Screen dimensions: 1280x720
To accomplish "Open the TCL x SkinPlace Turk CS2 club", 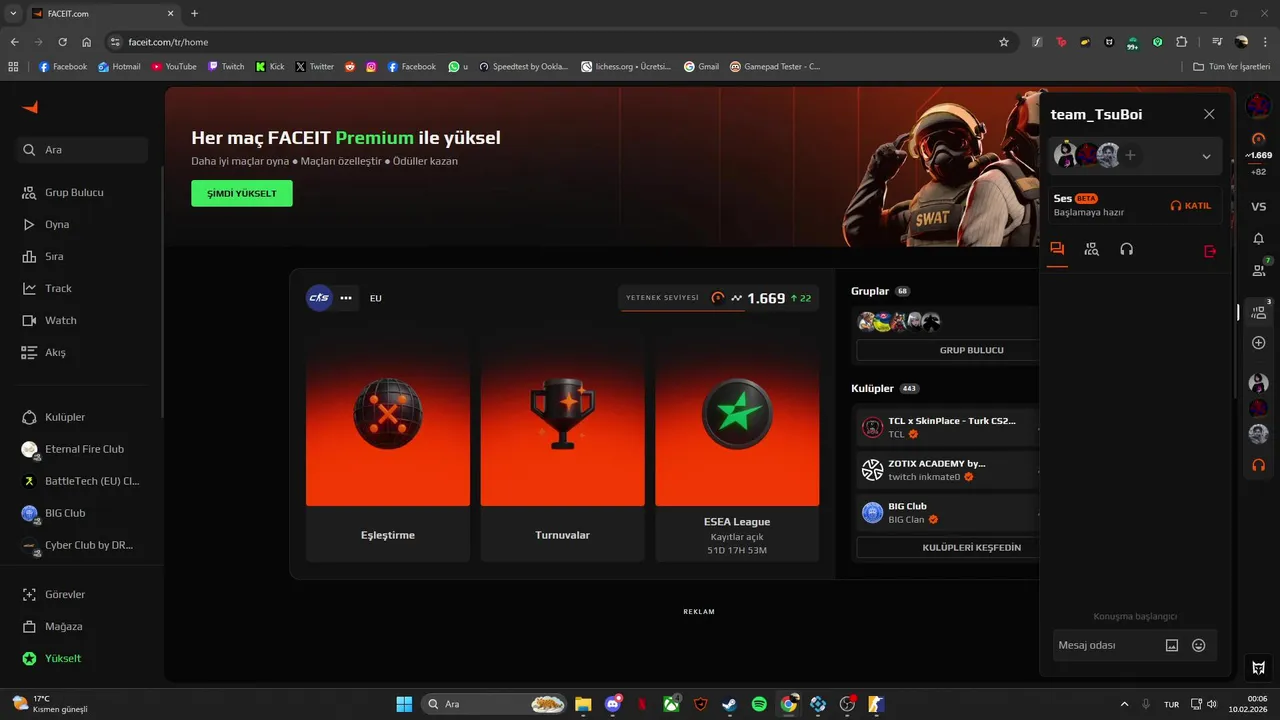I will (948, 427).
